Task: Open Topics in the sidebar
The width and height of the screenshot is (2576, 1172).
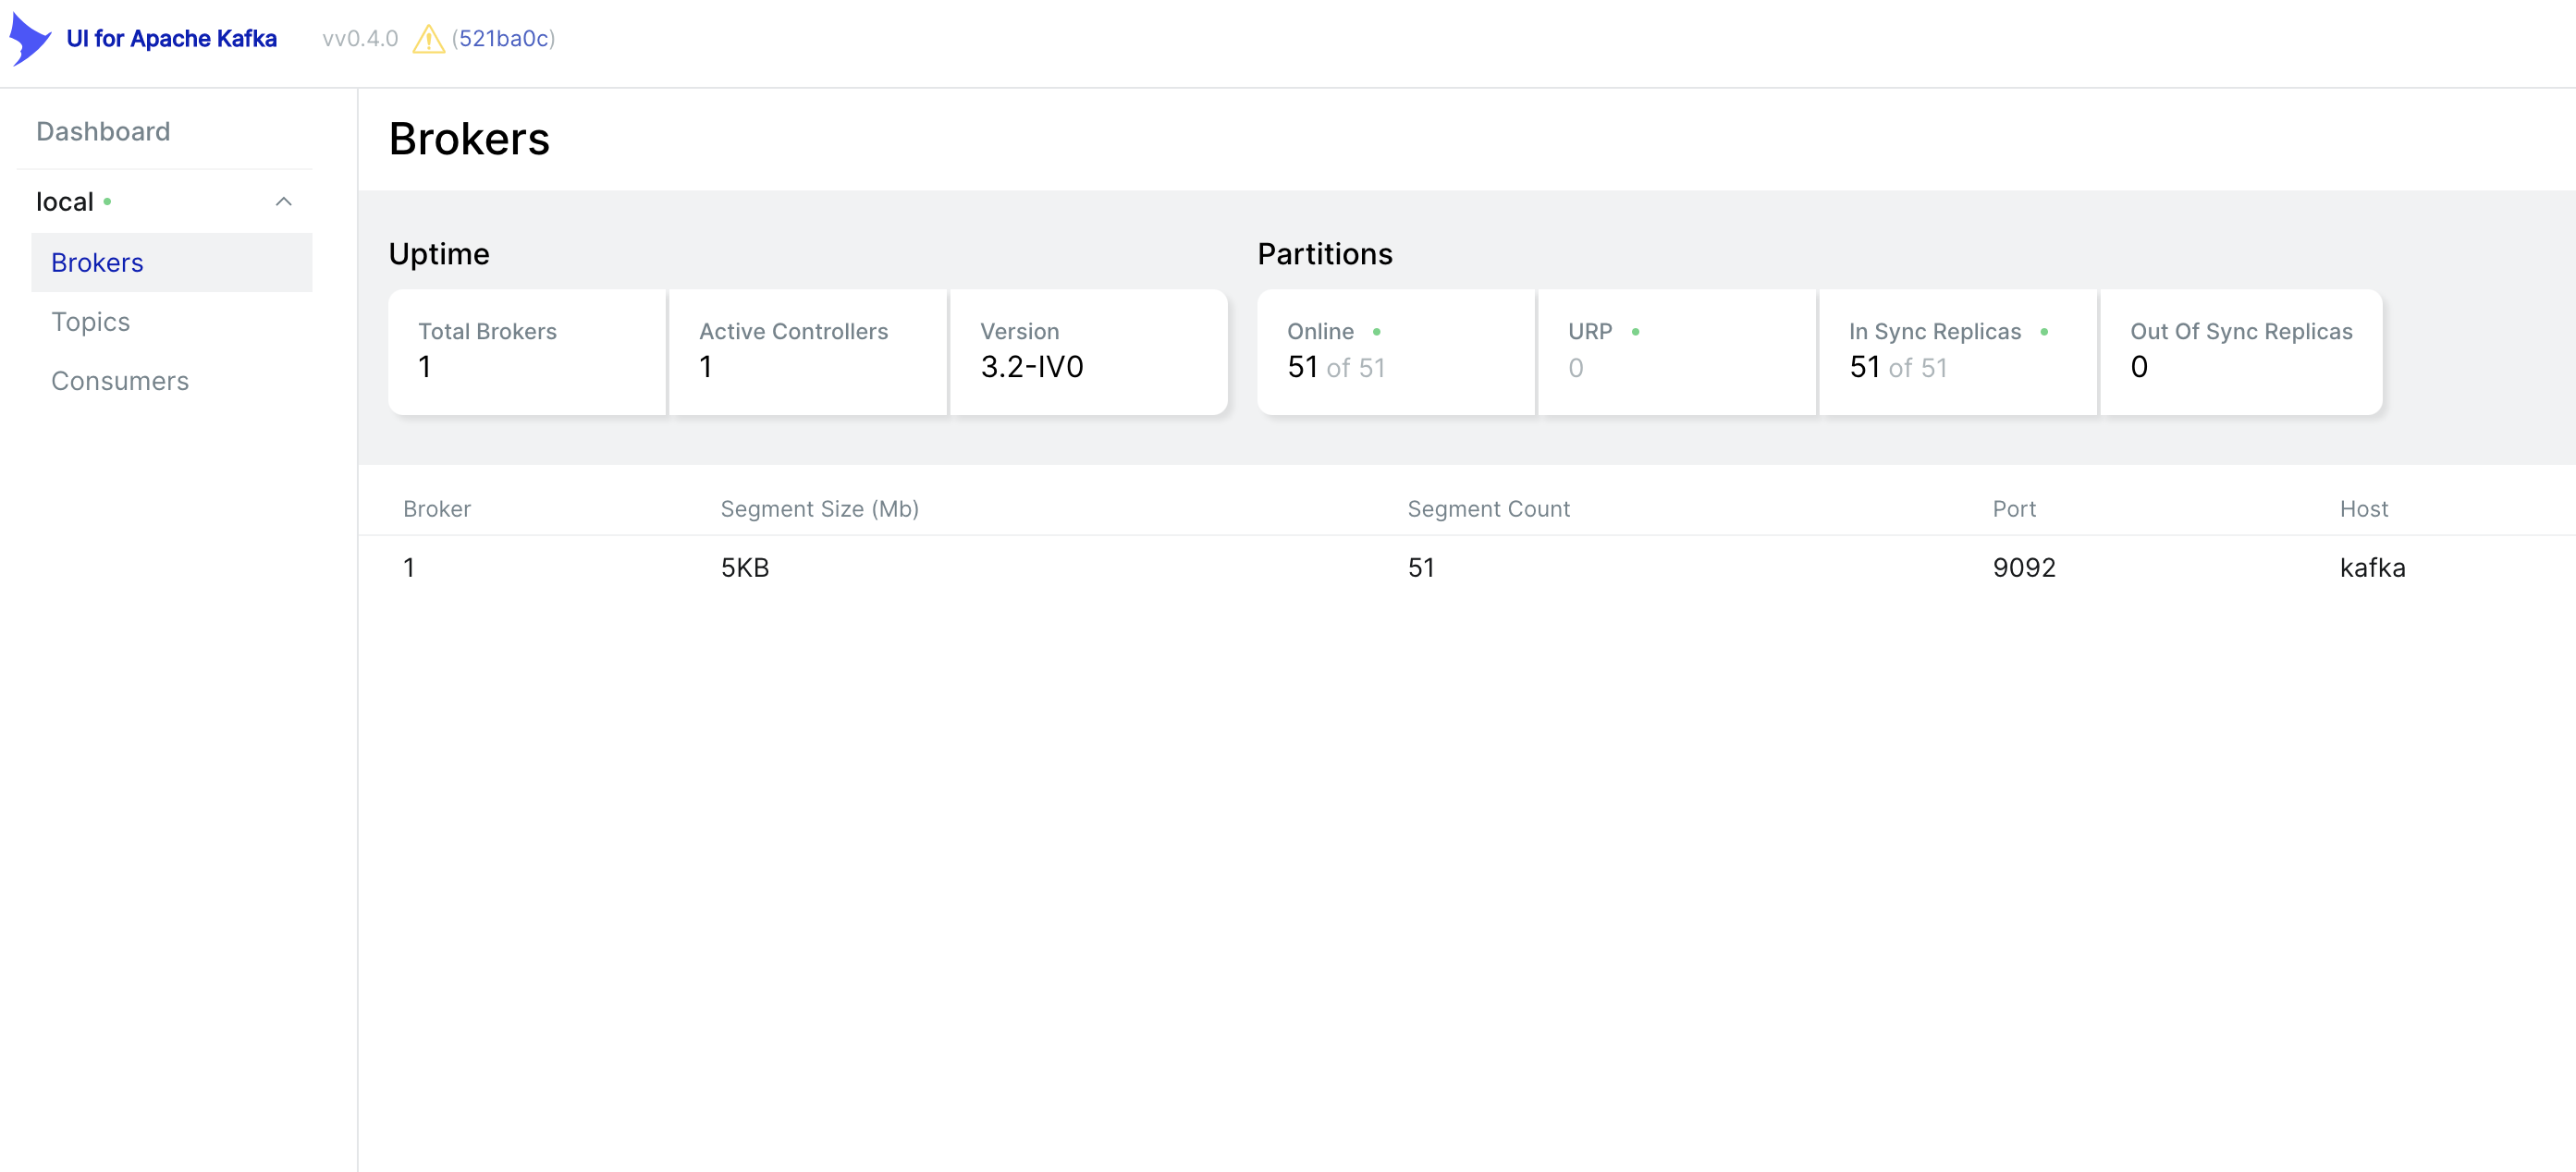Action: point(90,322)
